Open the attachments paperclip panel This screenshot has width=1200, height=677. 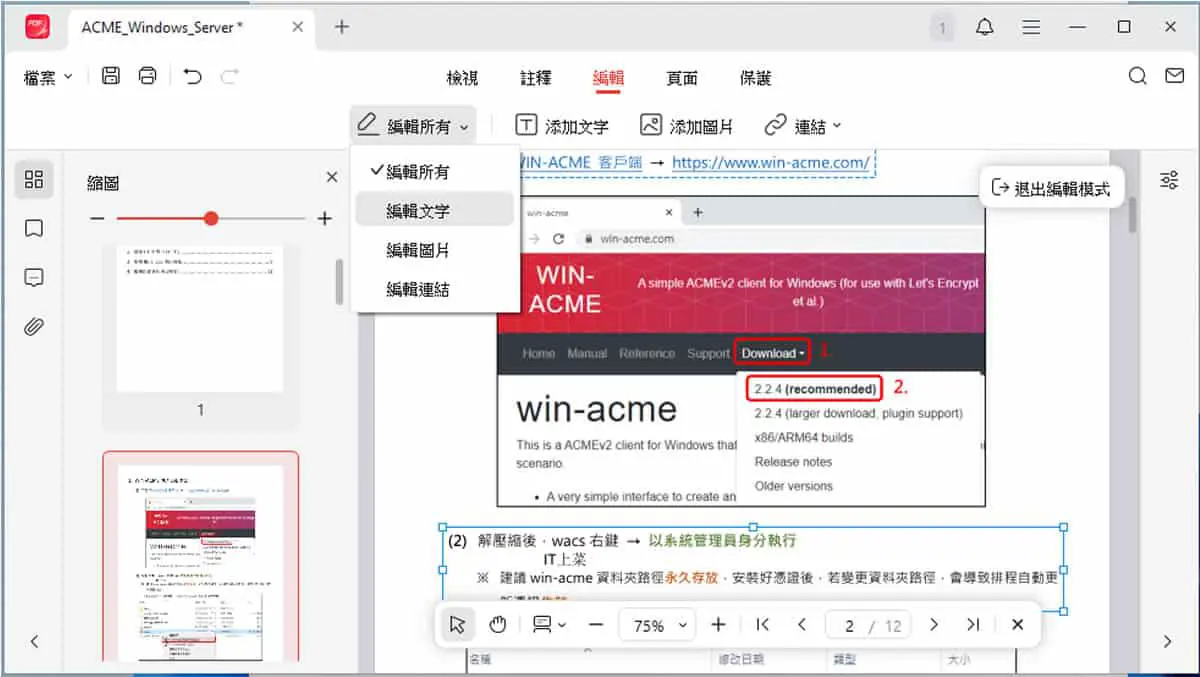click(34, 327)
